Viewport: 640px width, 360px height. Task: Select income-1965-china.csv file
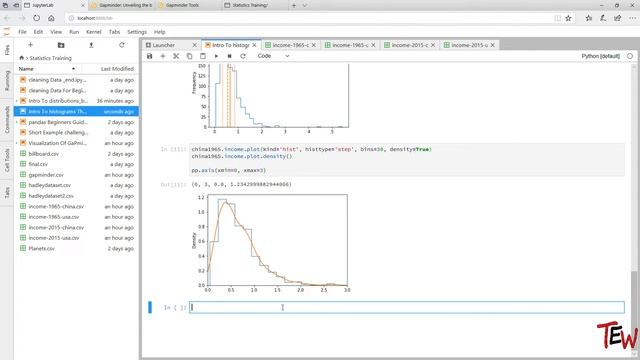tap(77, 207)
